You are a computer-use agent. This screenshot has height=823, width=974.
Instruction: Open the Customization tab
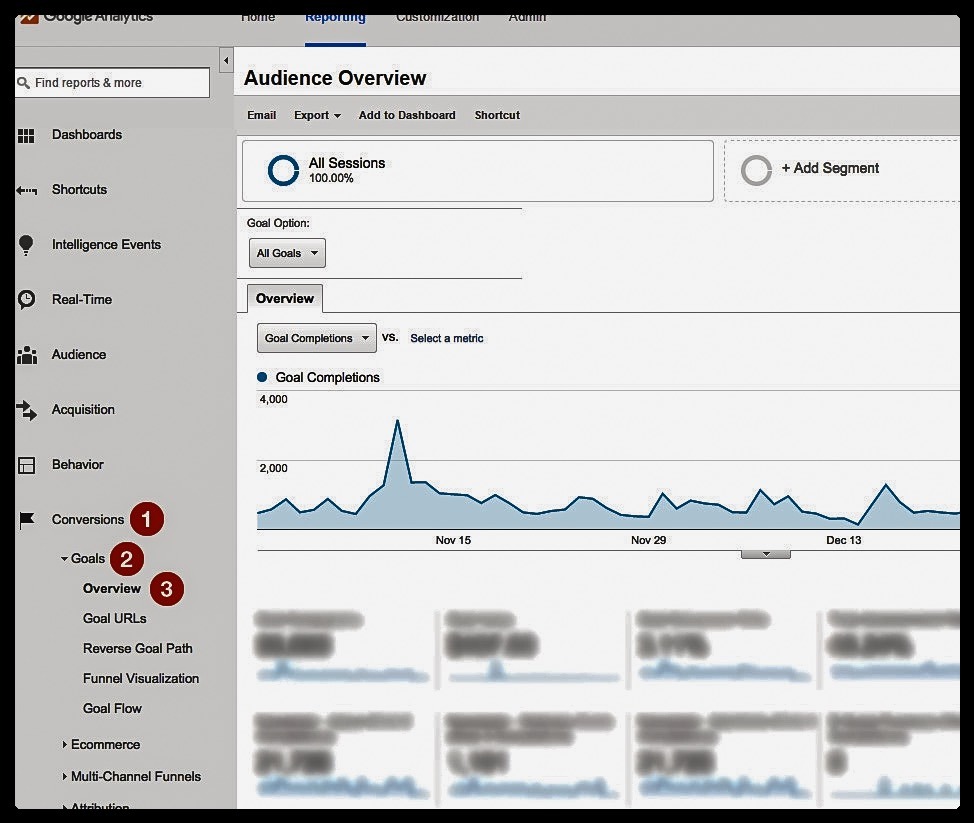(x=437, y=19)
